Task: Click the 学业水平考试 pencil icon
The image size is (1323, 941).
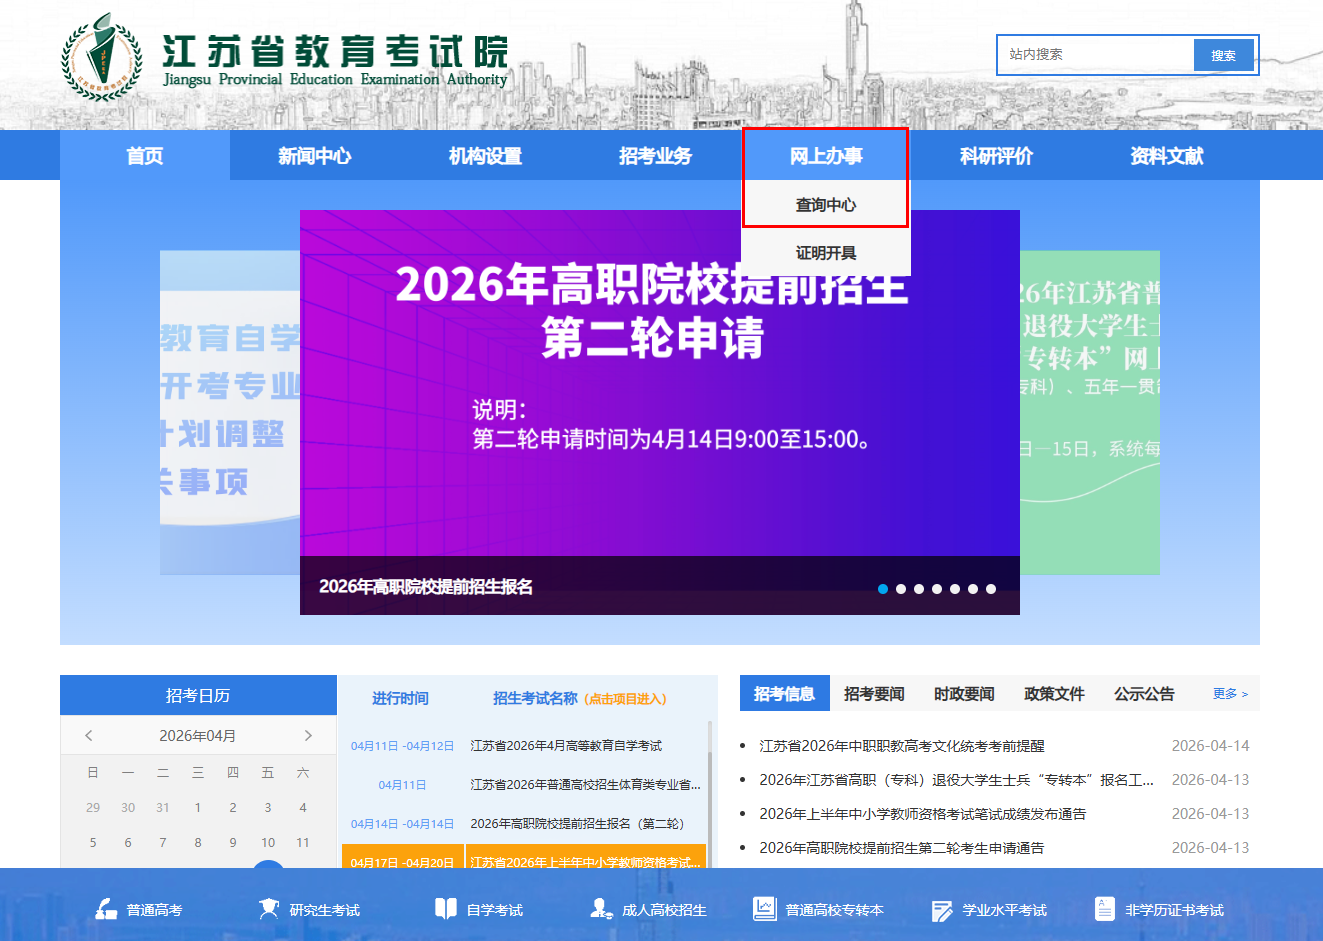Action: pos(941,909)
